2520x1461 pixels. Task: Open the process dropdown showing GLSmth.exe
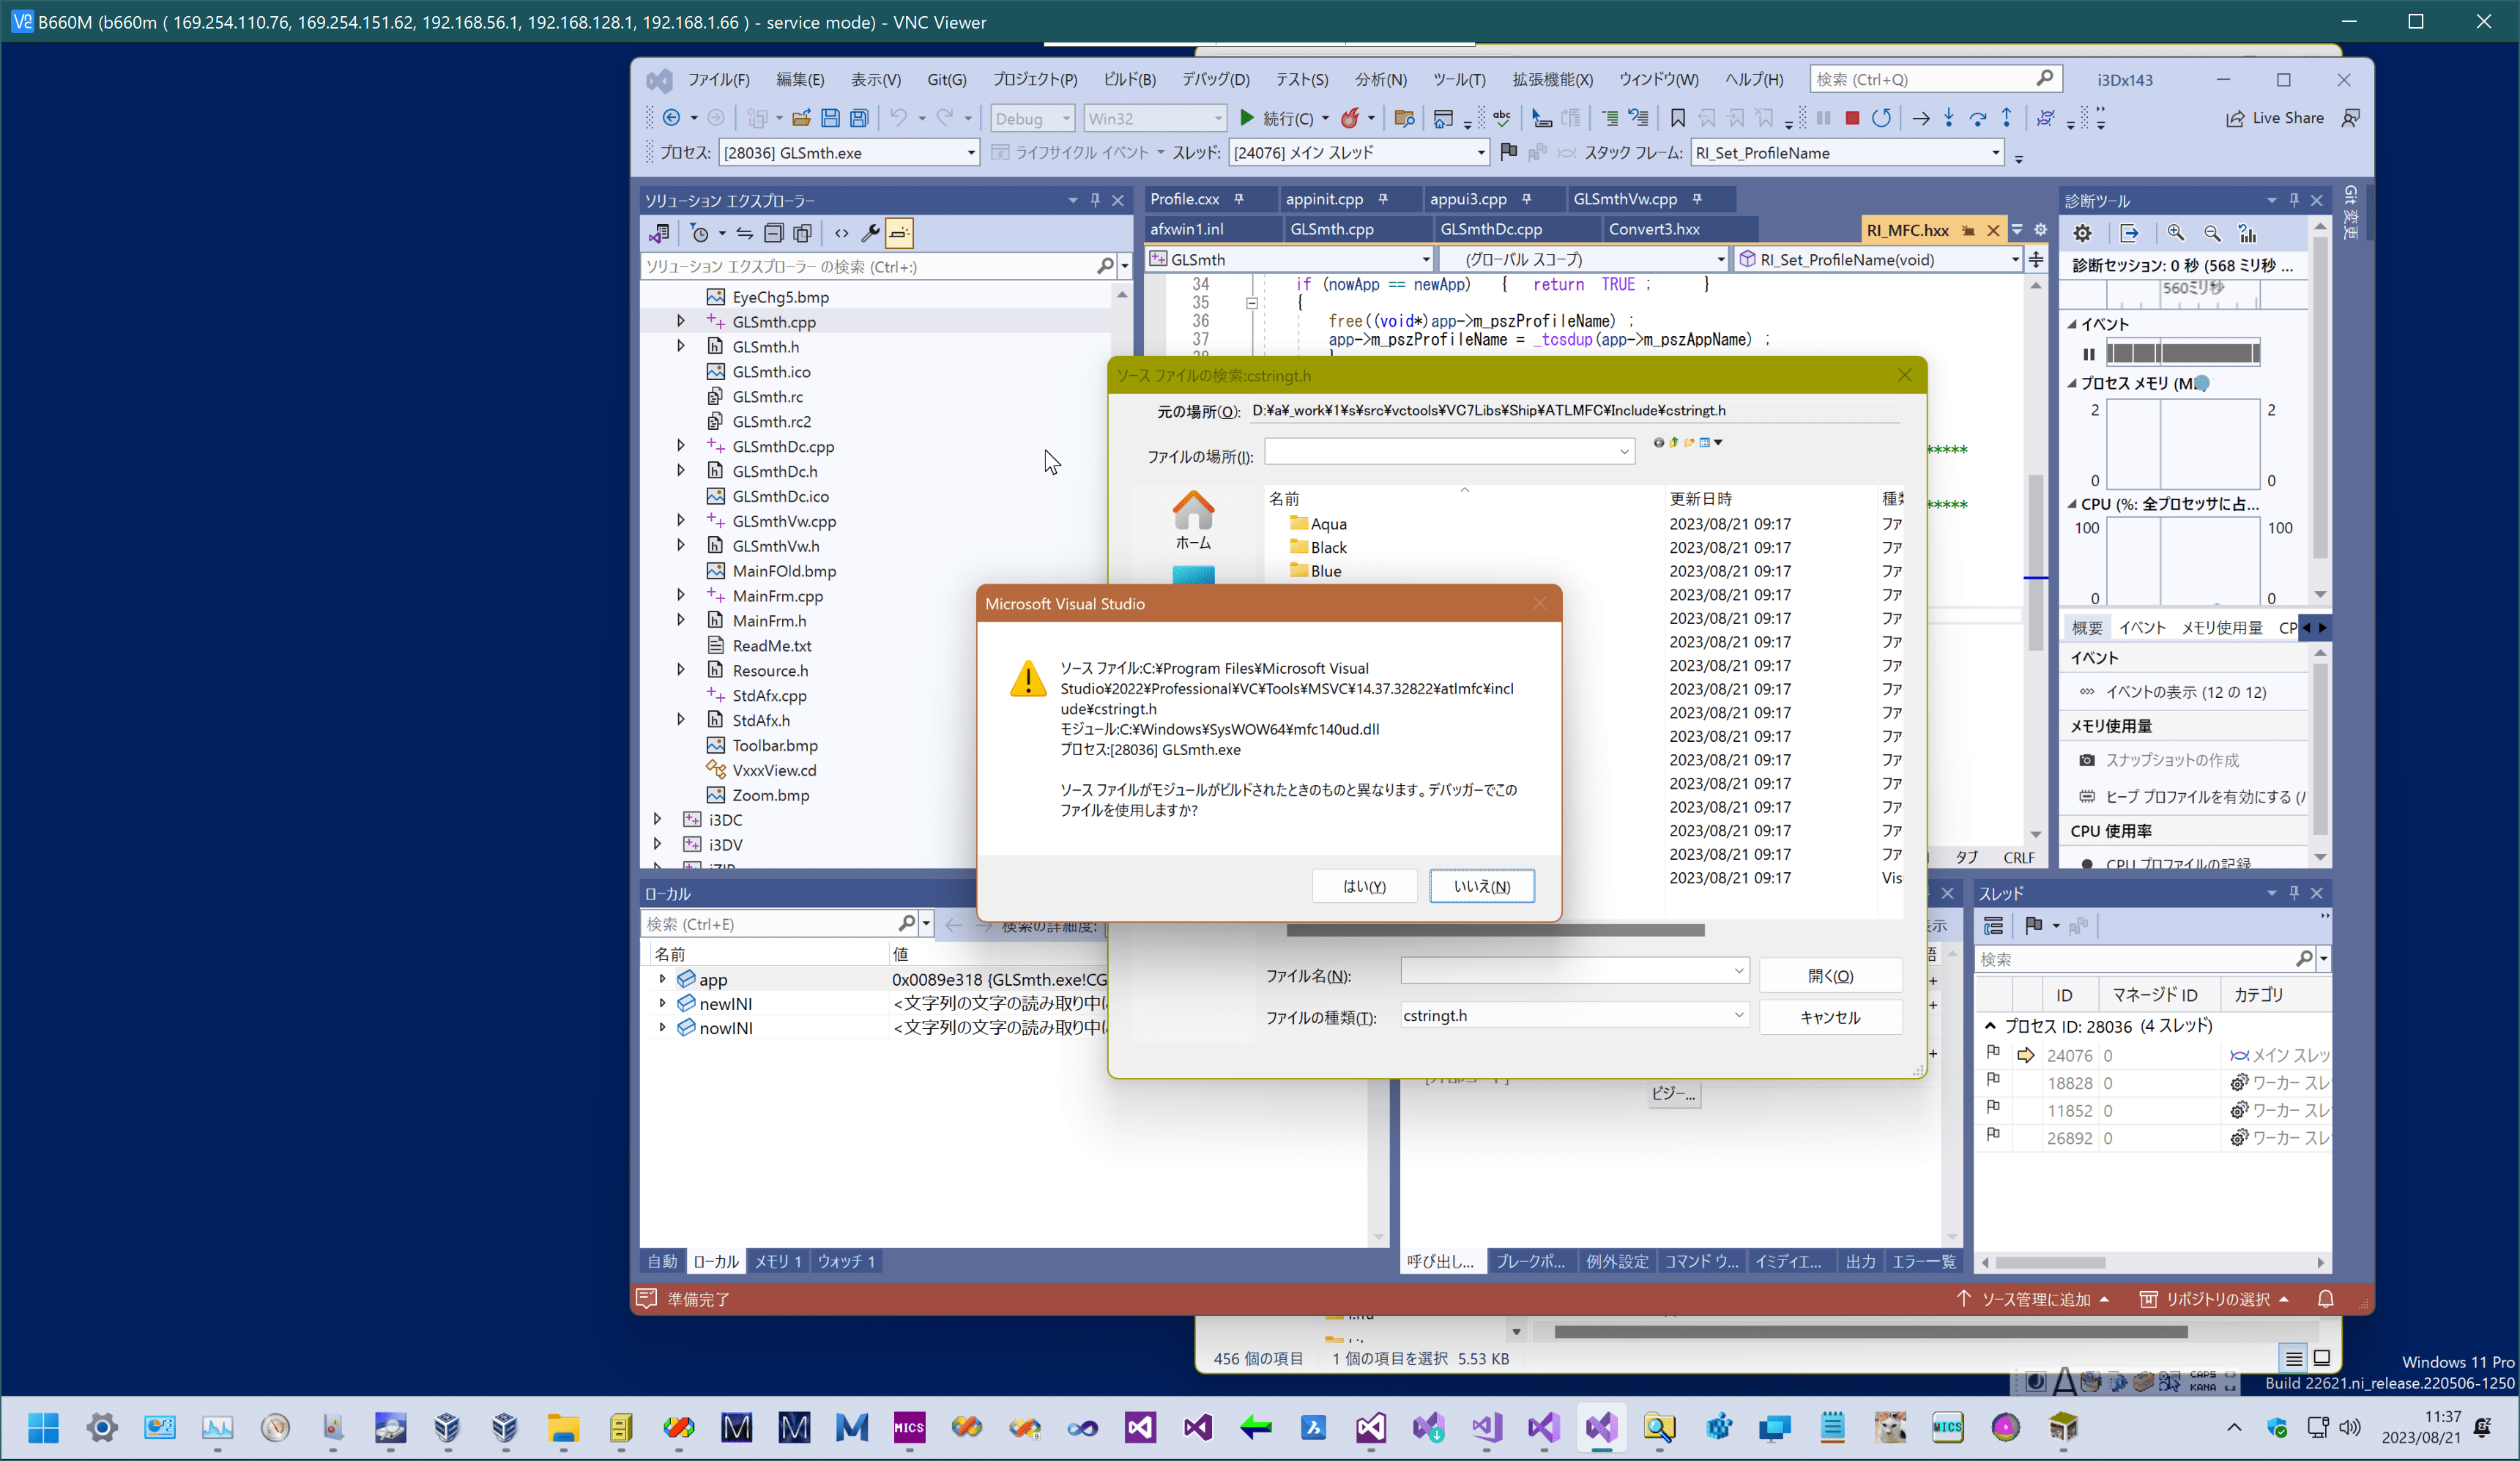click(x=970, y=153)
